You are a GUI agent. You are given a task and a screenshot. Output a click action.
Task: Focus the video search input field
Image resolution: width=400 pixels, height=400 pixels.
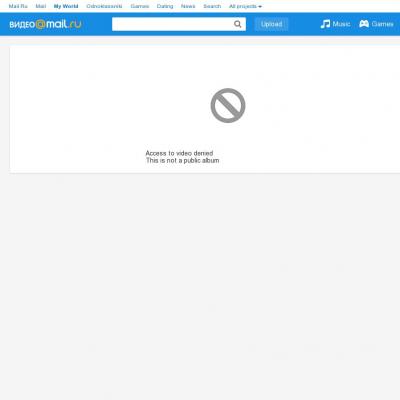tap(173, 24)
